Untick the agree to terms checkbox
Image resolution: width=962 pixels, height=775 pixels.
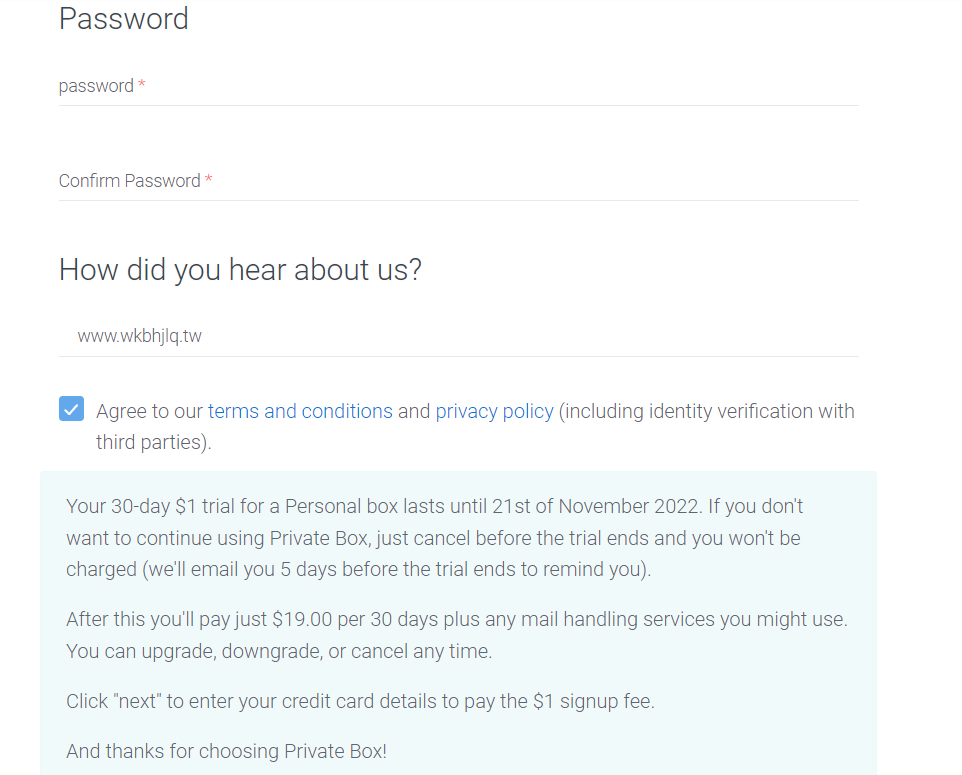(71, 409)
